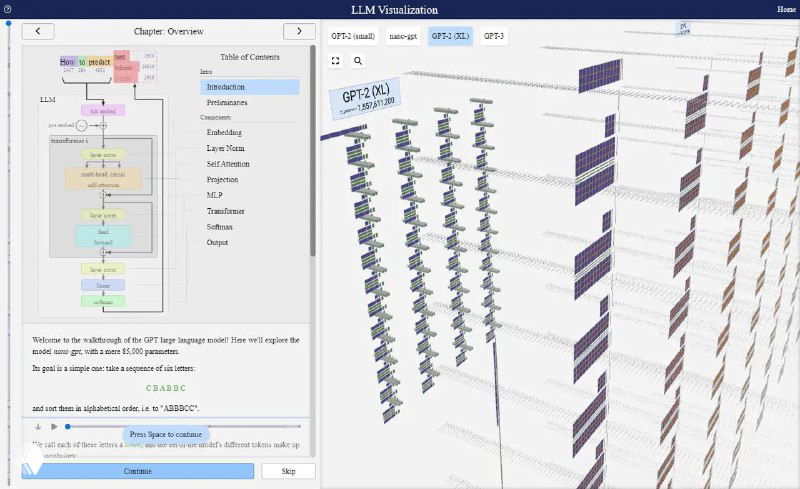This screenshot has width=800, height=489.
Task: Select the nano-gpt model tab
Action: (x=403, y=36)
